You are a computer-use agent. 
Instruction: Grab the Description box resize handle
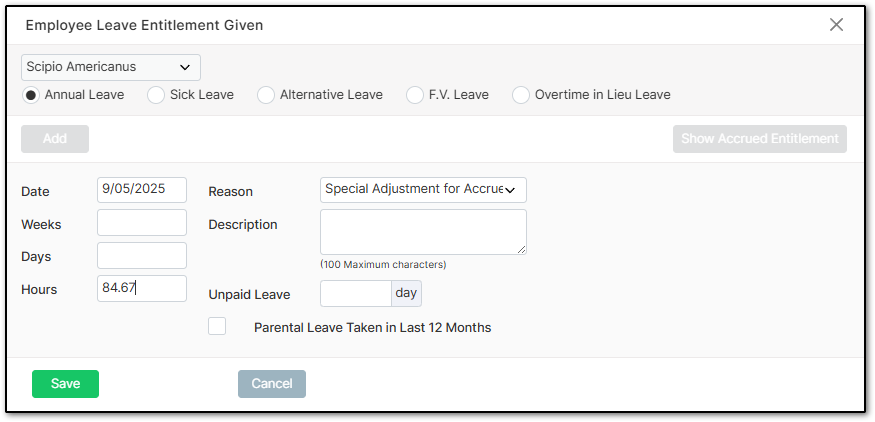tap(521, 250)
